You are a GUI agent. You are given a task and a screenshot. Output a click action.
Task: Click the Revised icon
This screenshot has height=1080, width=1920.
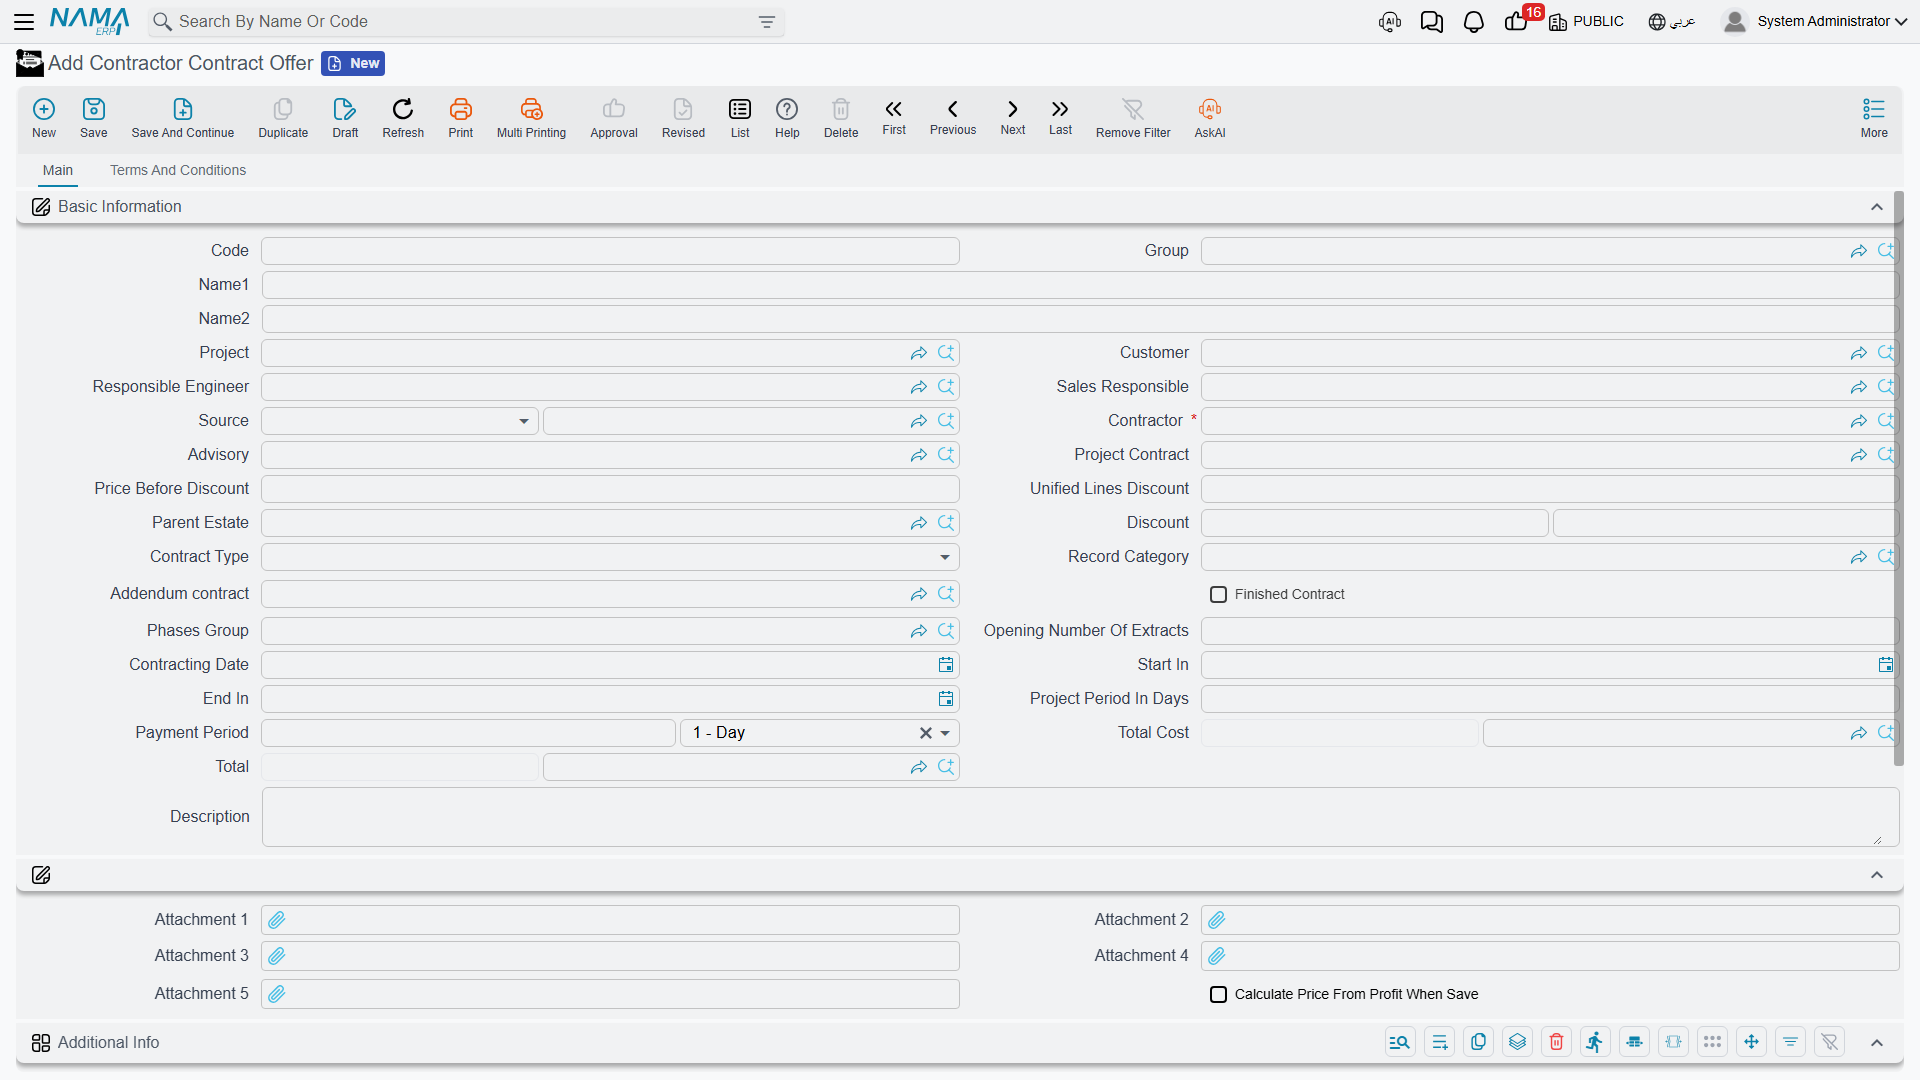683,118
